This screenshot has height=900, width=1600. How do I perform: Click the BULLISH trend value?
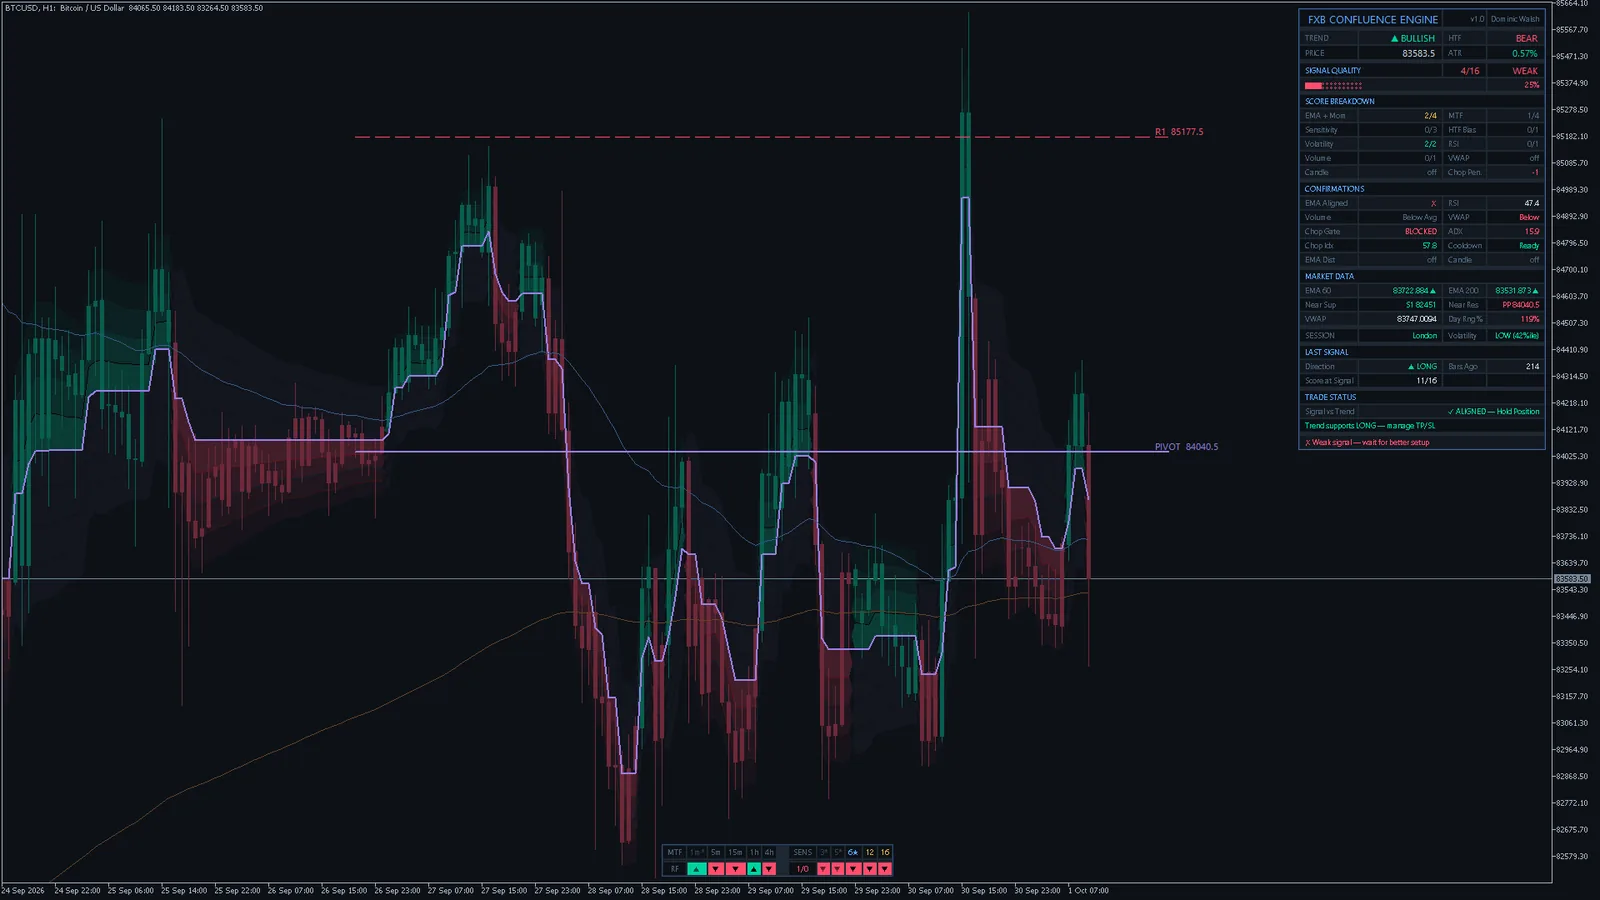click(x=1413, y=38)
